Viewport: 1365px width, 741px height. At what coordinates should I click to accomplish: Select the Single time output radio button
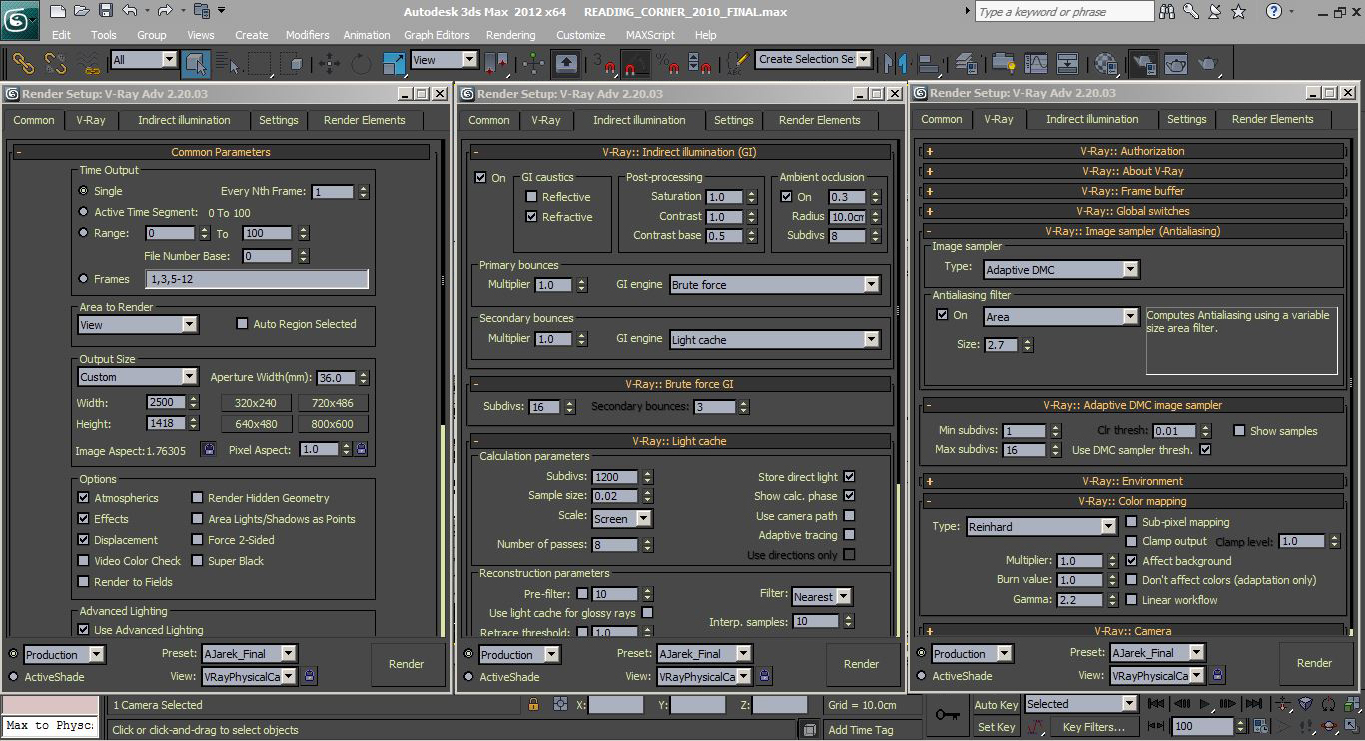tap(83, 190)
